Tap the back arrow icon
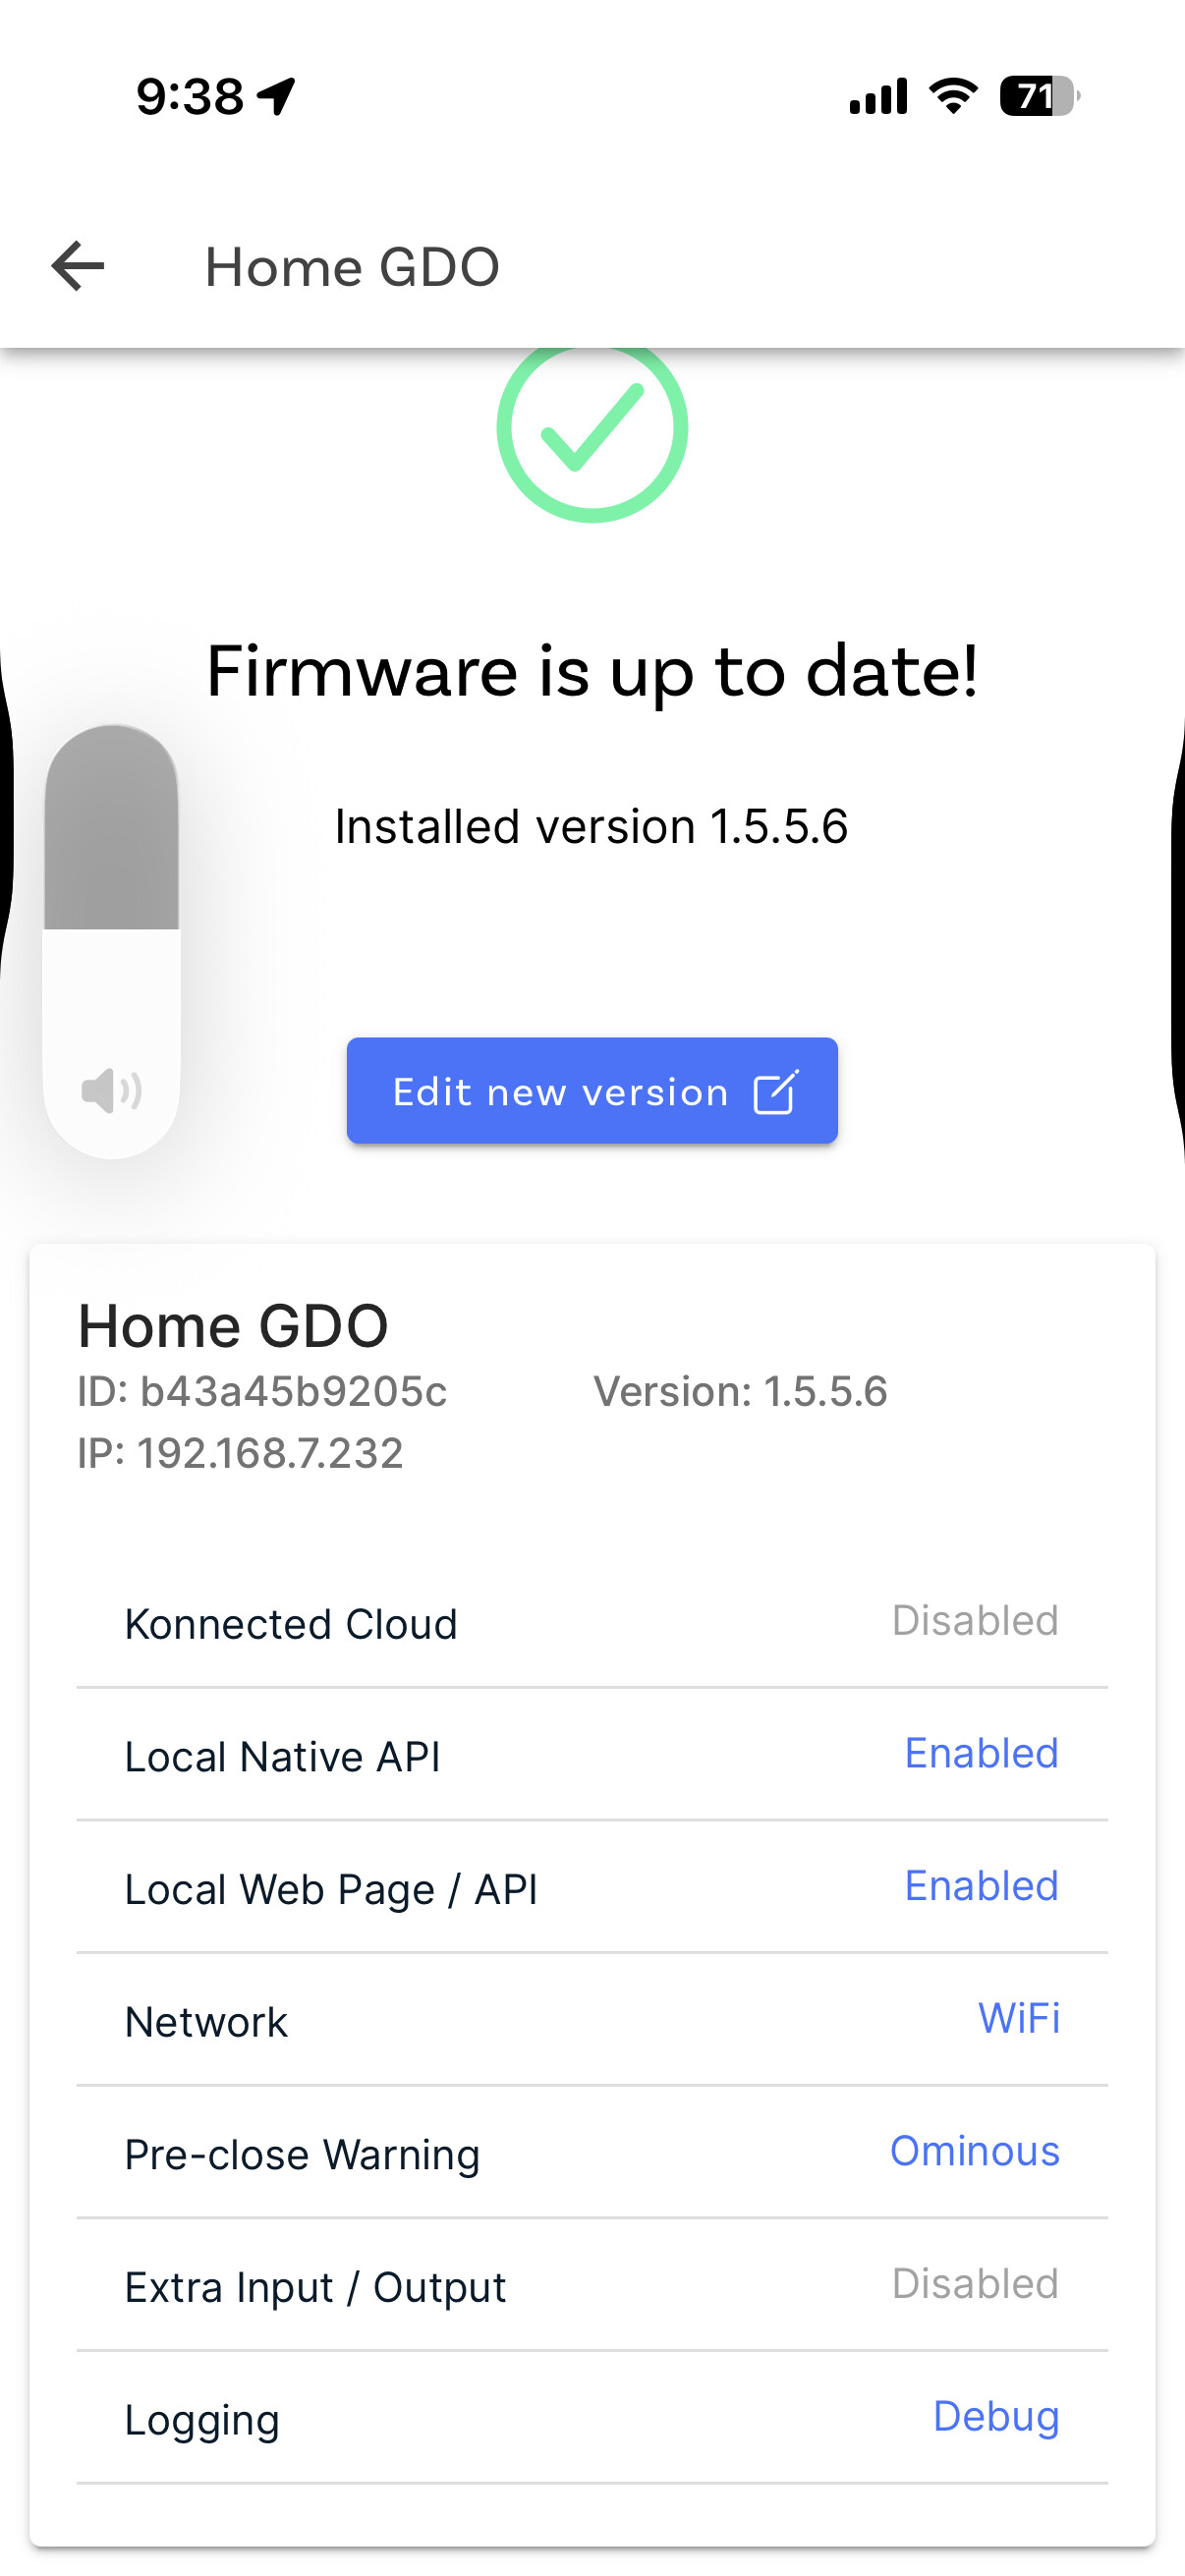Image resolution: width=1185 pixels, height=2576 pixels. tap(78, 266)
